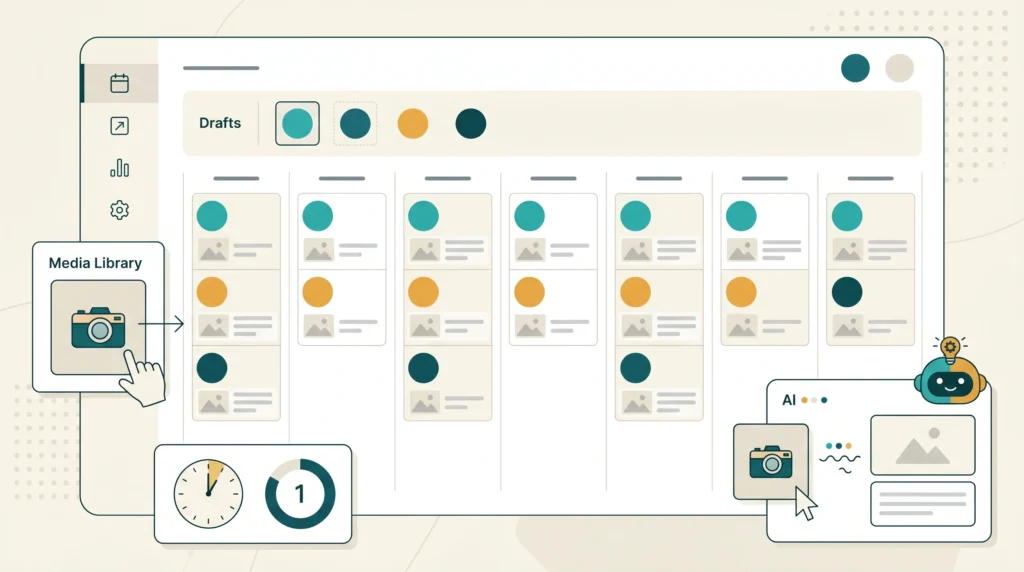Screen dimensions: 1024x572
Task: Open the calendar view in the sidebar
Action: (120, 84)
